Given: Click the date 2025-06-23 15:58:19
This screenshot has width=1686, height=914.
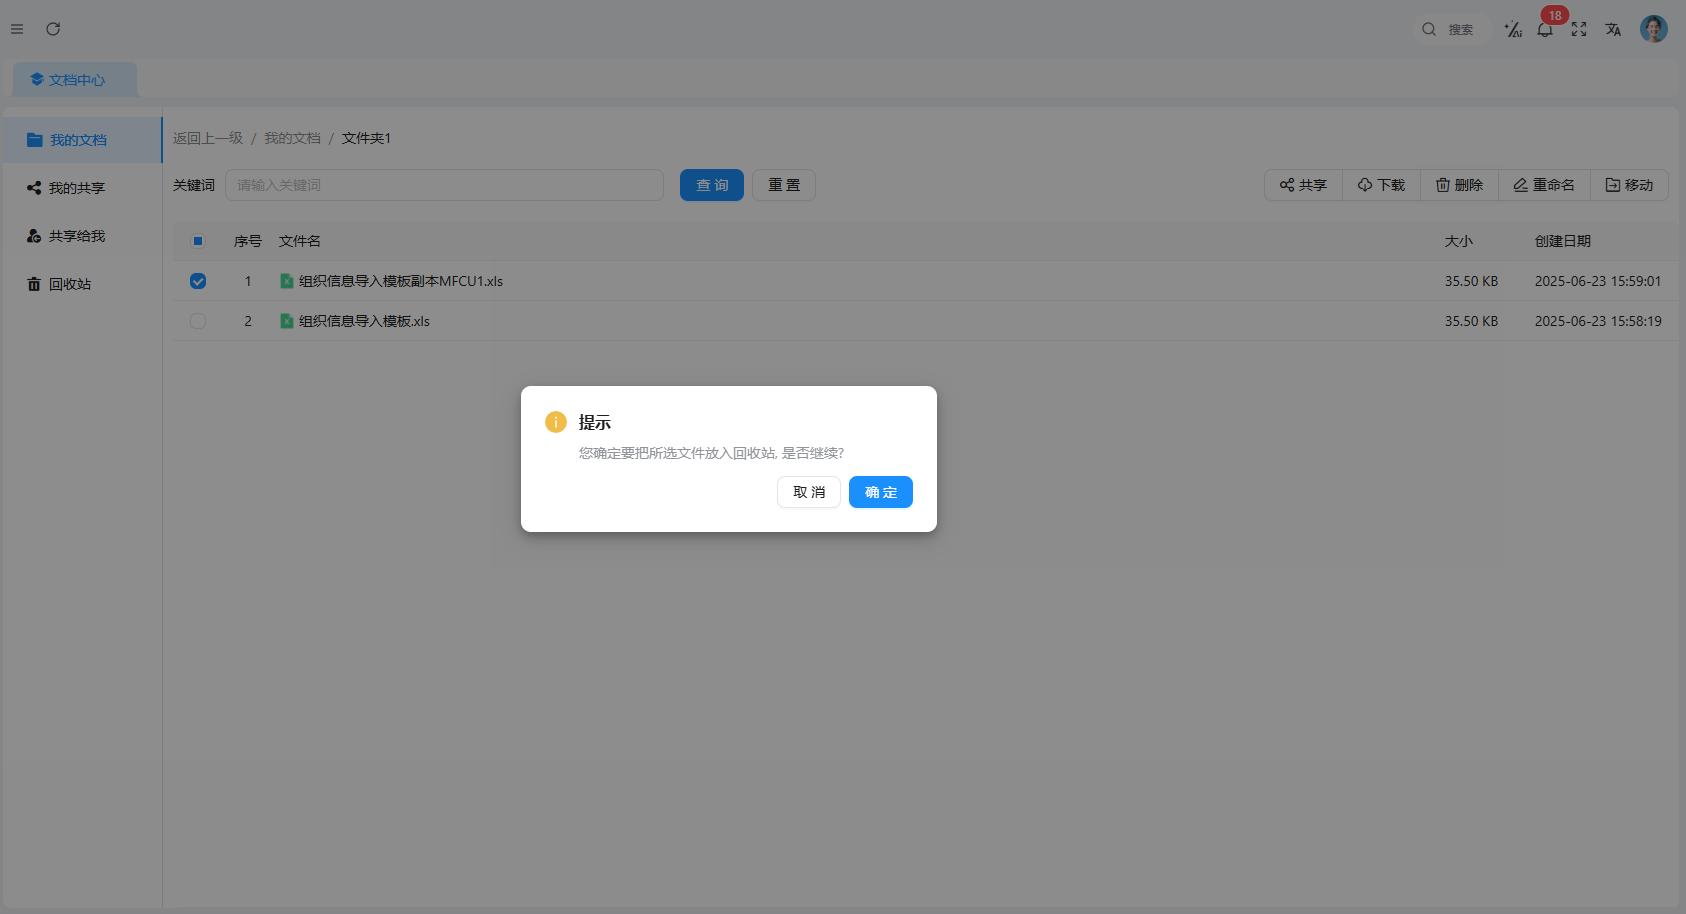Looking at the screenshot, I should [1598, 321].
